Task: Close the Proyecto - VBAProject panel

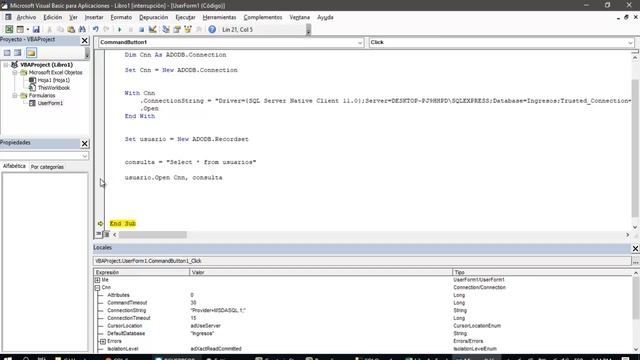Action: 84,40
